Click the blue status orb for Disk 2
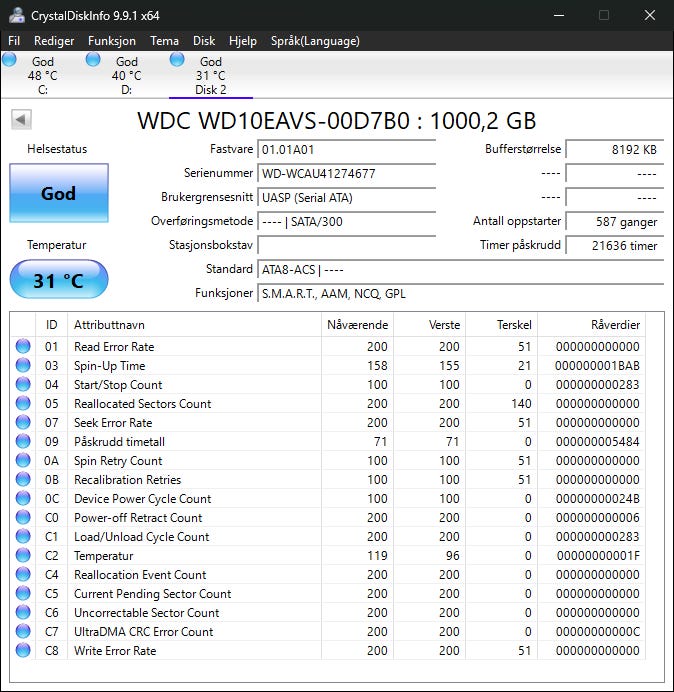 coord(177,59)
